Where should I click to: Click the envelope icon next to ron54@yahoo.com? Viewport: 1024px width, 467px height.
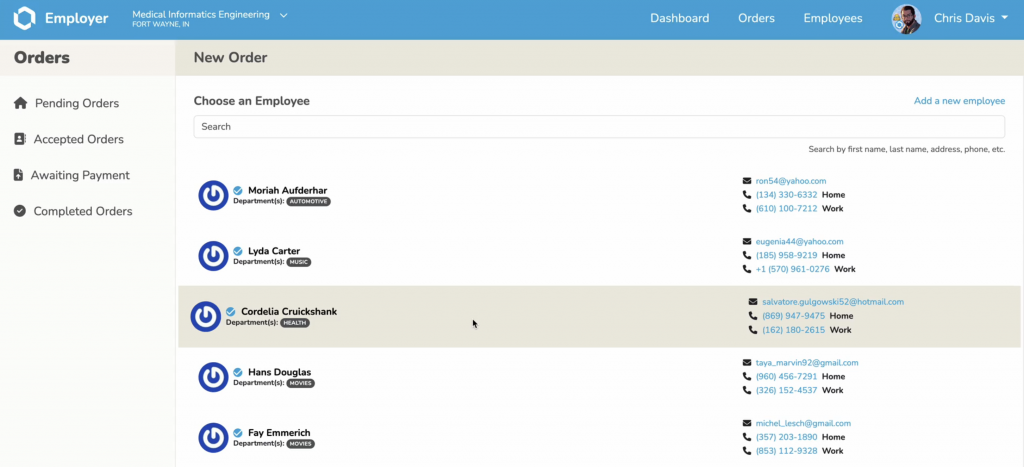coord(746,181)
